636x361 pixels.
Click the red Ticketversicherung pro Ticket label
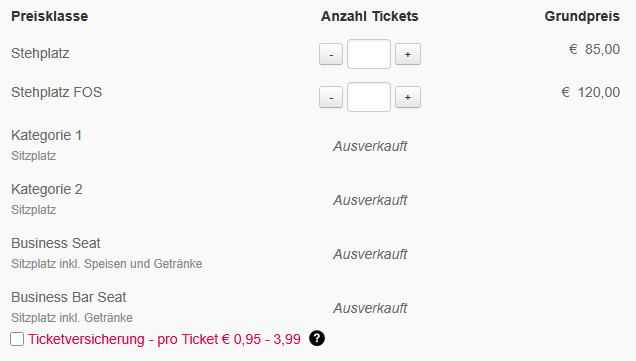[x=164, y=339]
